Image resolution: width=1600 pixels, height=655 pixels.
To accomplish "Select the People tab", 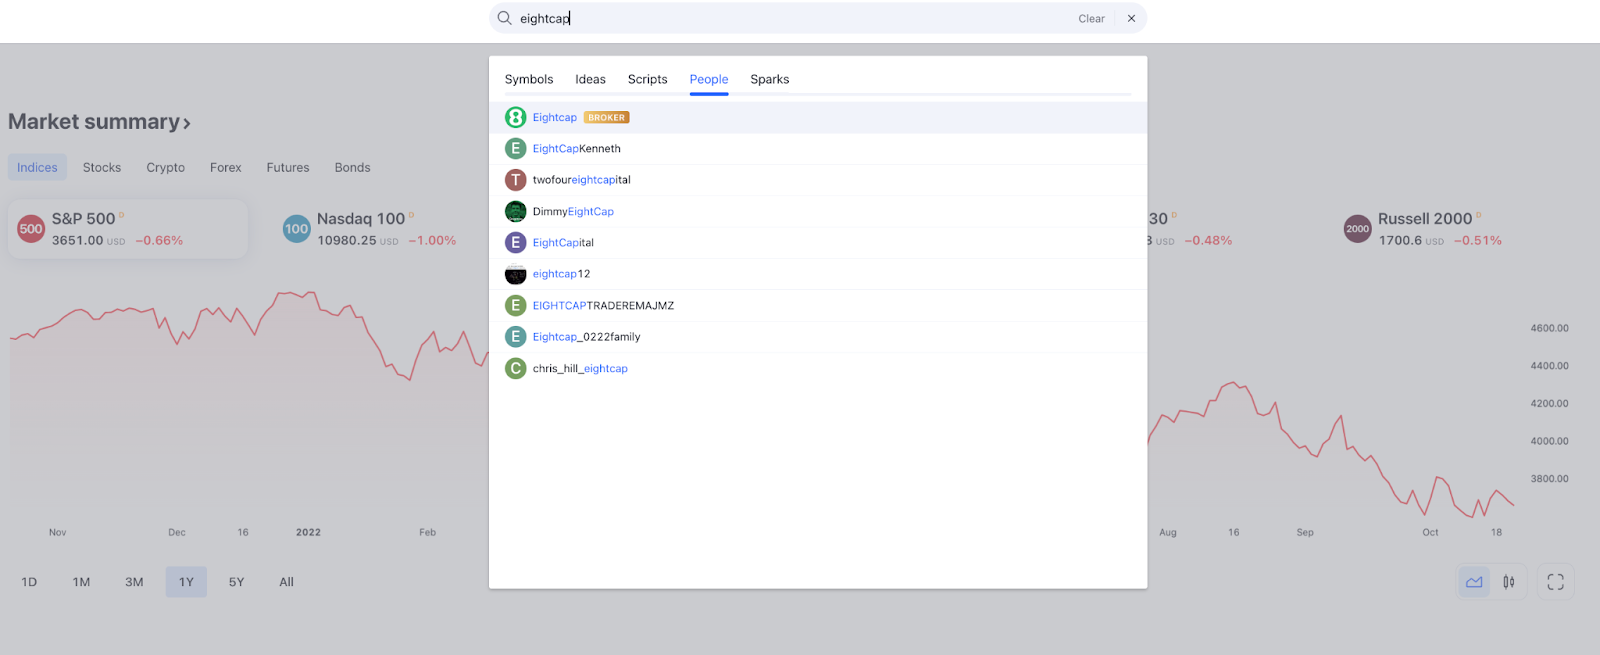I will tap(708, 79).
